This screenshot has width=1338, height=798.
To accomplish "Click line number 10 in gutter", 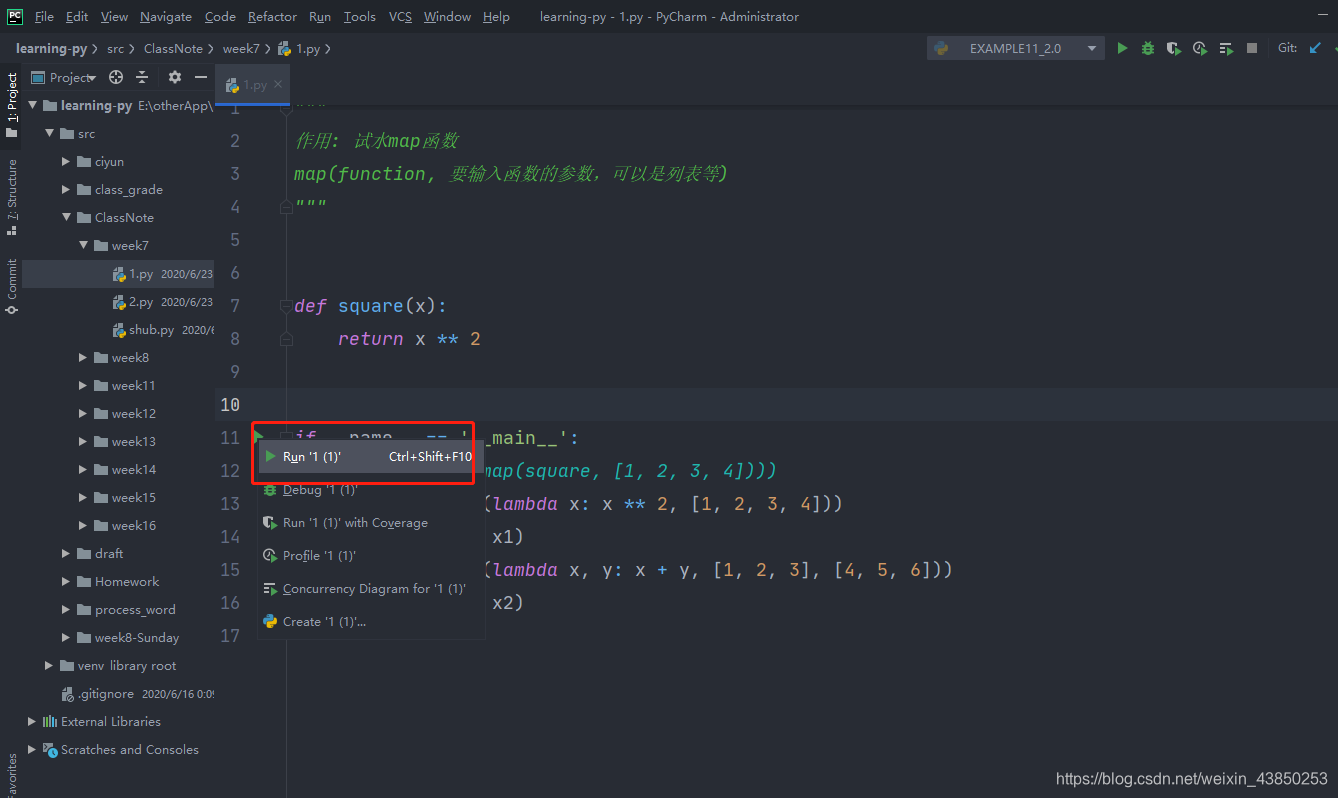I will (x=230, y=404).
